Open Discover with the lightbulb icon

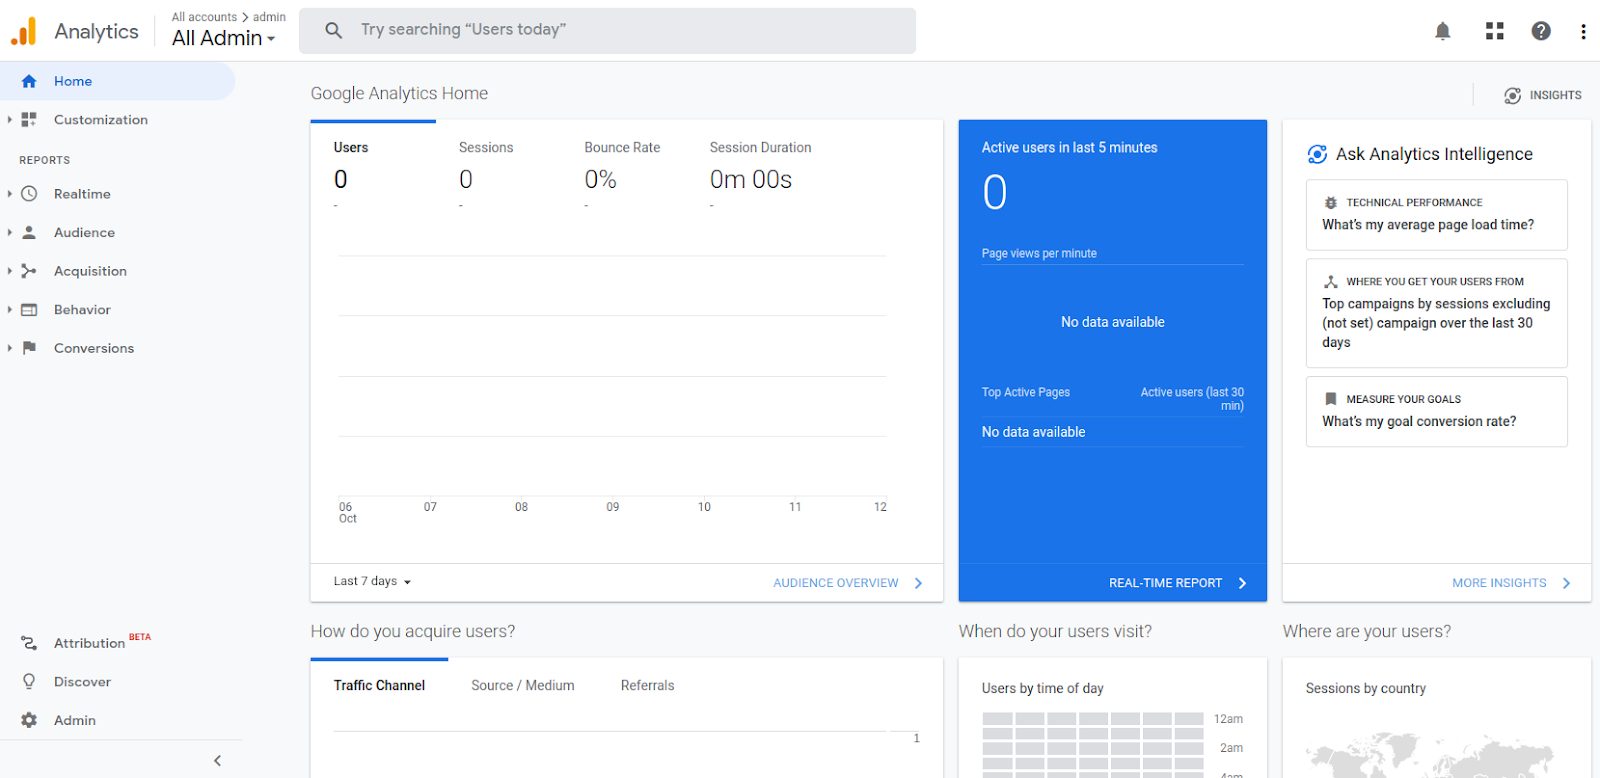29,682
